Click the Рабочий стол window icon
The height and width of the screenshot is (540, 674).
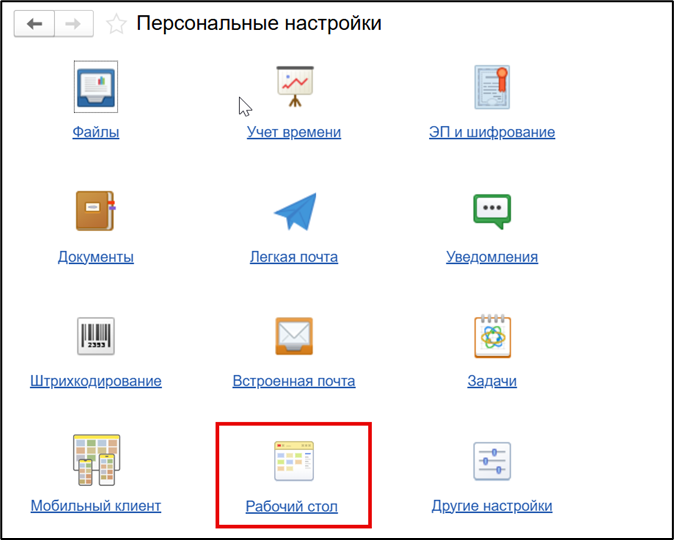(x=294, y=461)
